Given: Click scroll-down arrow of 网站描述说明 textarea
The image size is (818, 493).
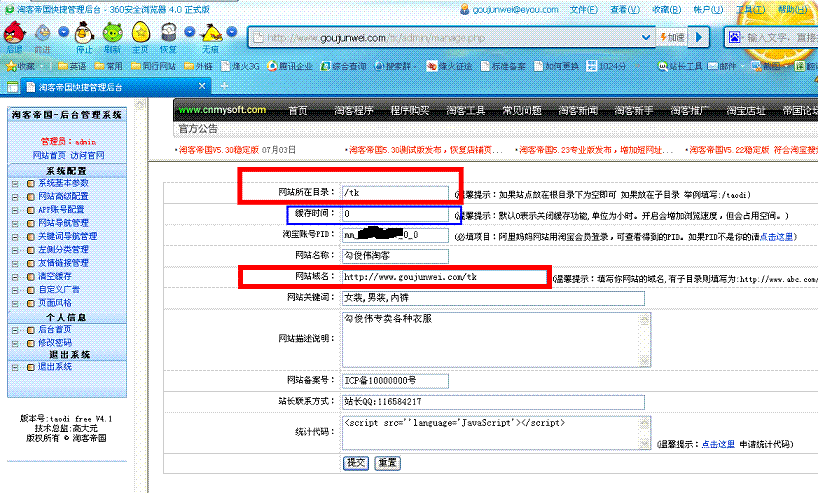Looking at the screenshot, I should coord(645,360).
